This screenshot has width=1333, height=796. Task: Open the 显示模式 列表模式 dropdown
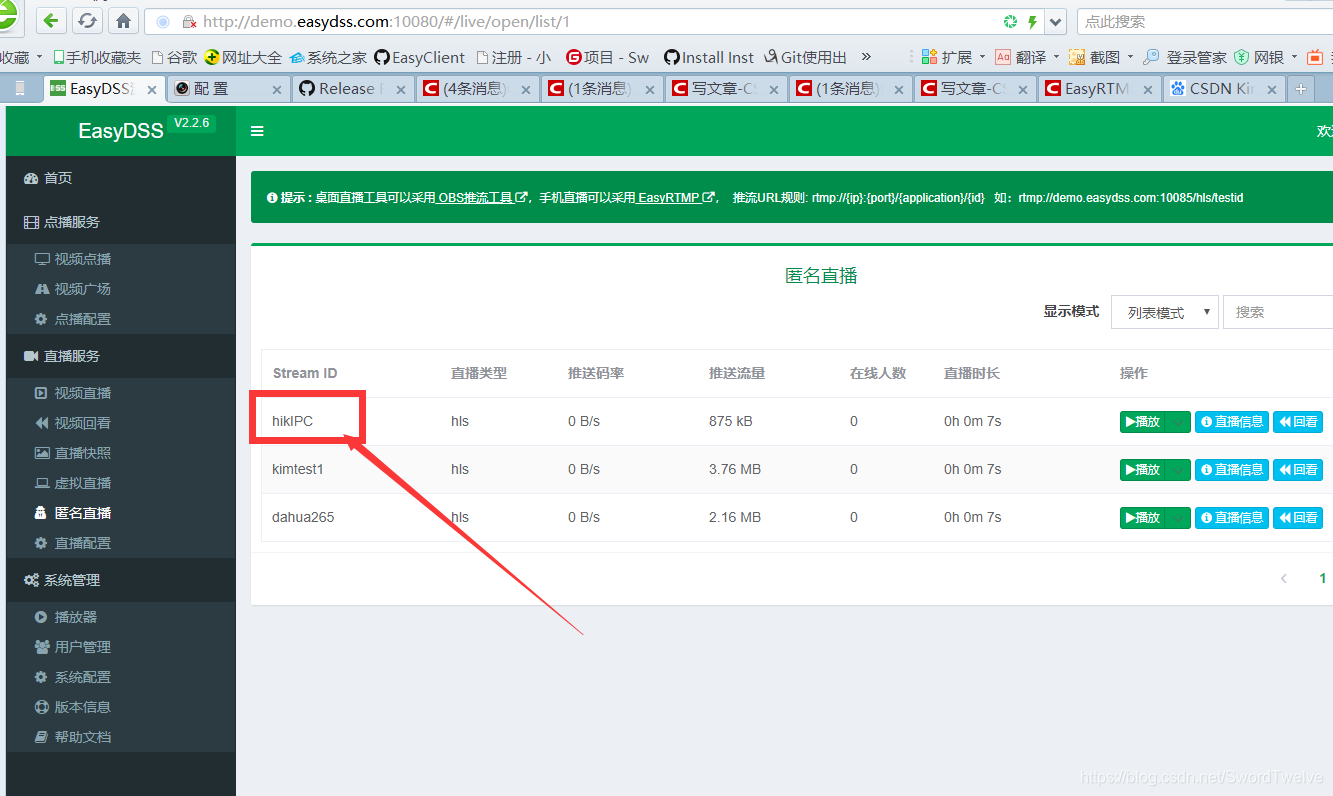(x=1165, y=312)
